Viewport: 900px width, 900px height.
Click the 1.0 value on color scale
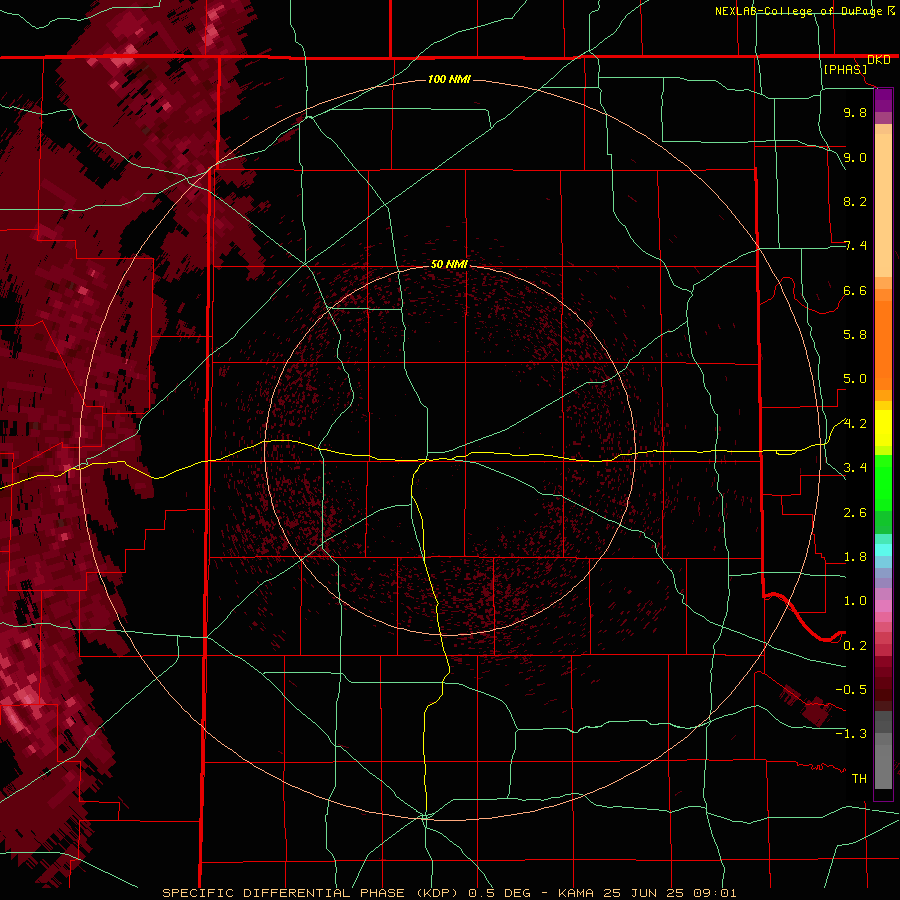855,601
